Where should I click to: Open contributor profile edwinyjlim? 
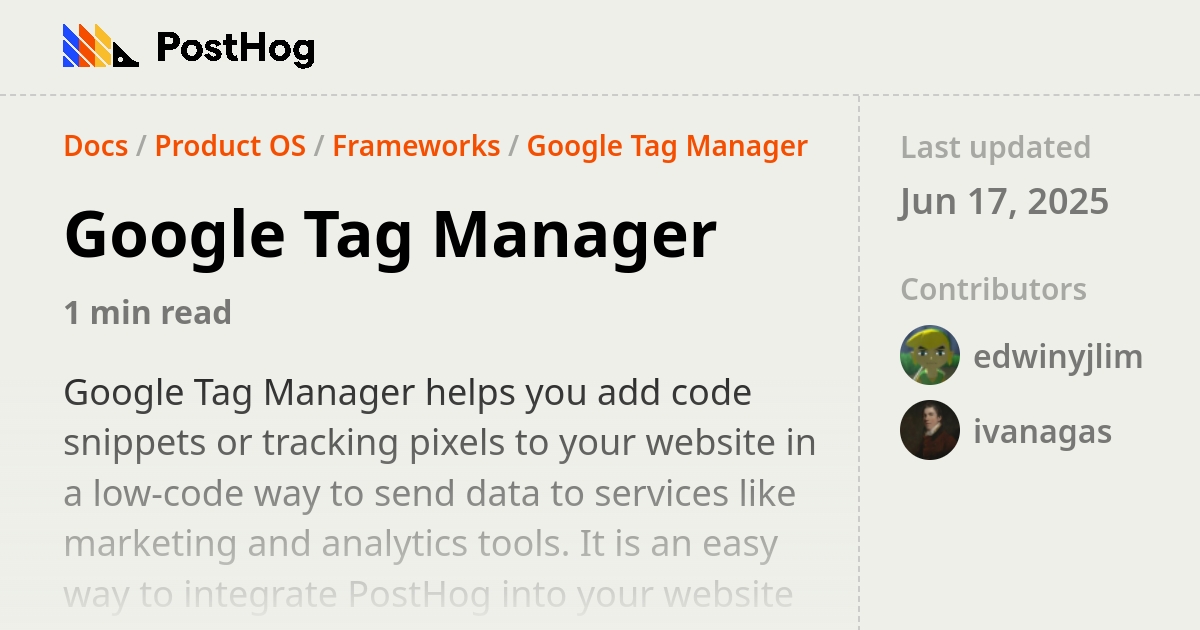point(1058,356)
